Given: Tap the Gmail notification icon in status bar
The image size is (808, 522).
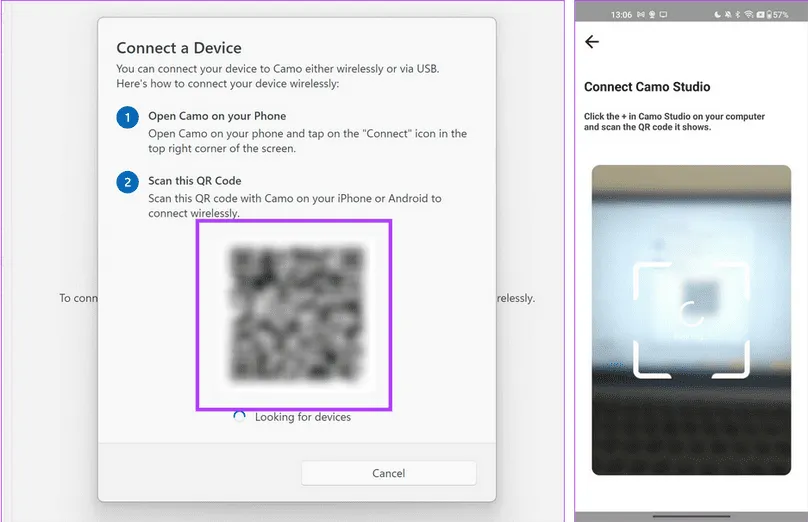Looking at the screenshot, I should [641, 14].
